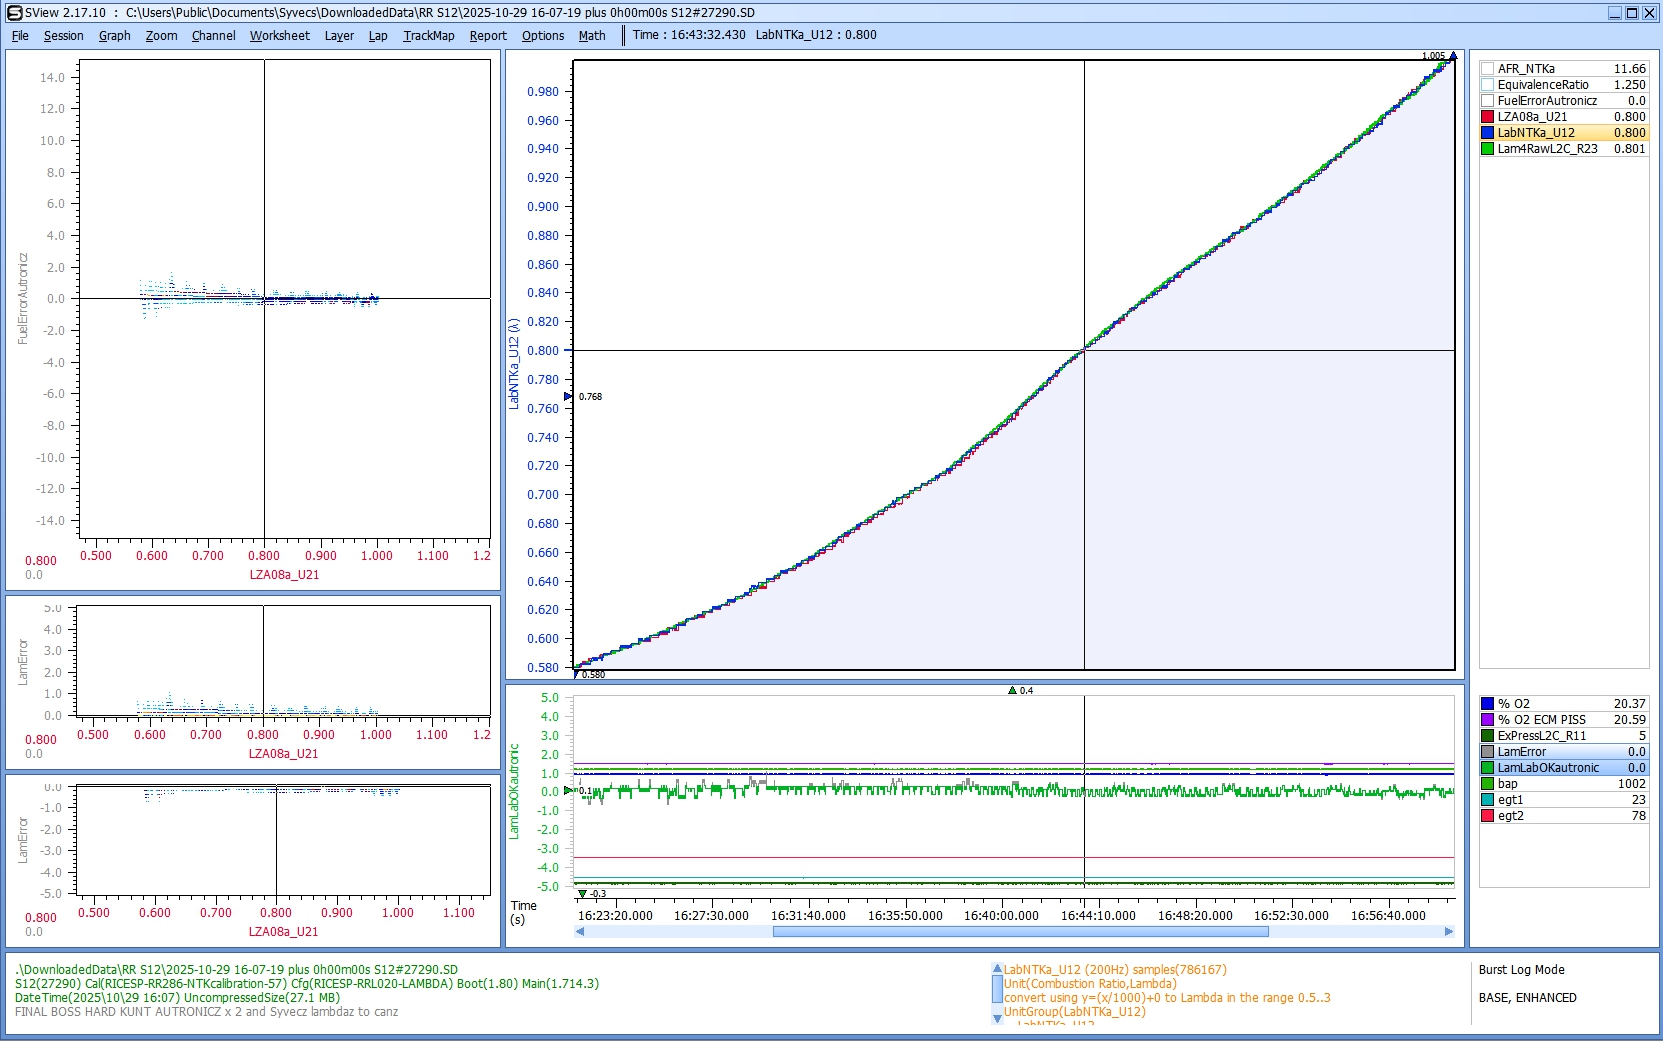Screen dimensions: 1663x1041
Task: Open the Graph menu
Action: (114, 35)
